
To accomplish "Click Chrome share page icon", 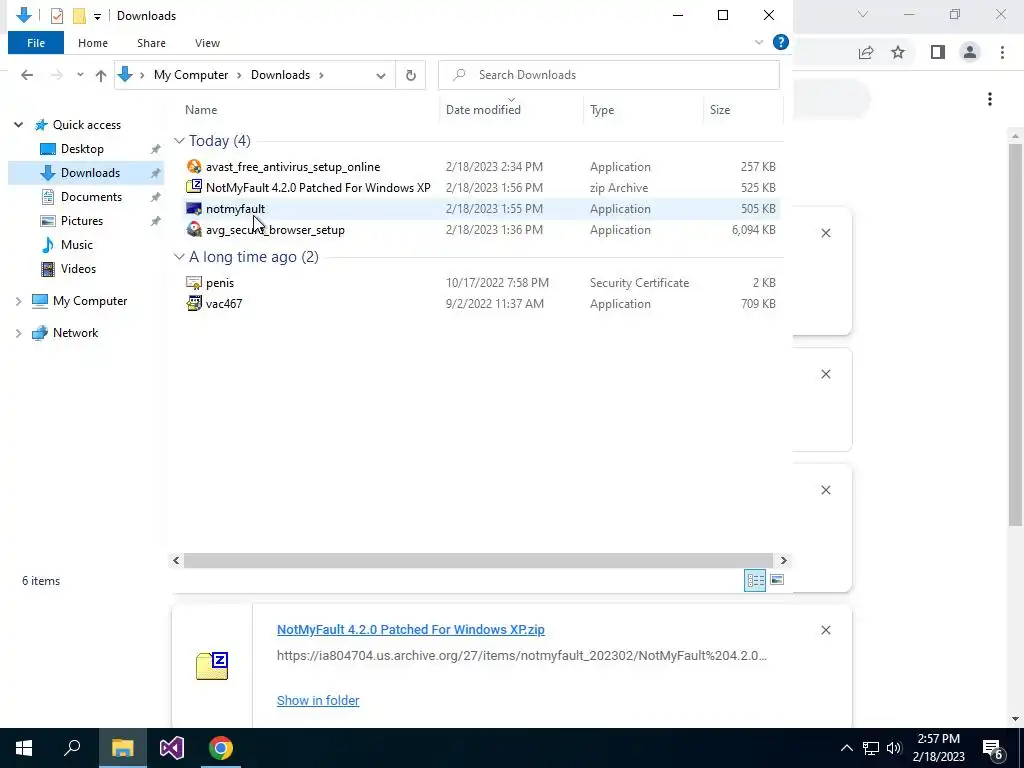I will pos(866,52).
